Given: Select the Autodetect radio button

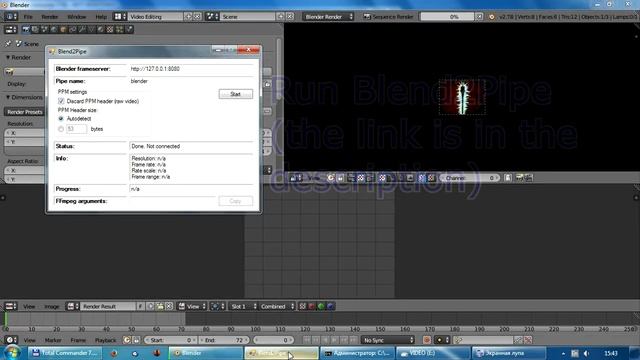Looking at the screenshot, I should coord(61,119).
